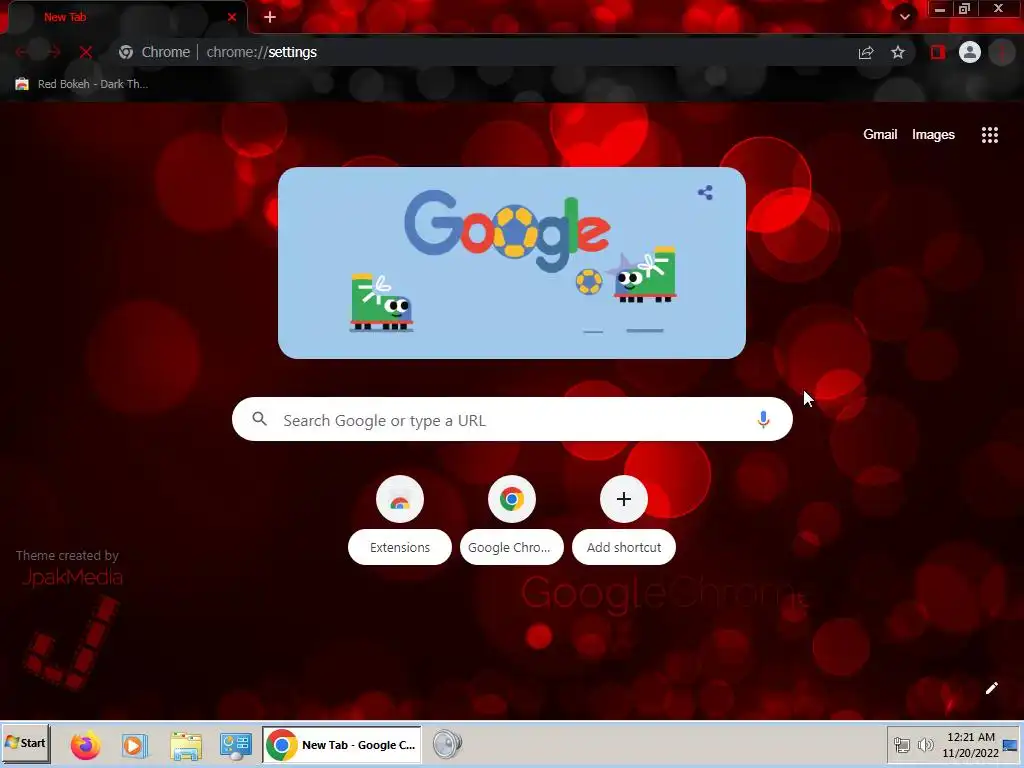
Task: Click the Chrome site info chip
Action: point(155,52)
